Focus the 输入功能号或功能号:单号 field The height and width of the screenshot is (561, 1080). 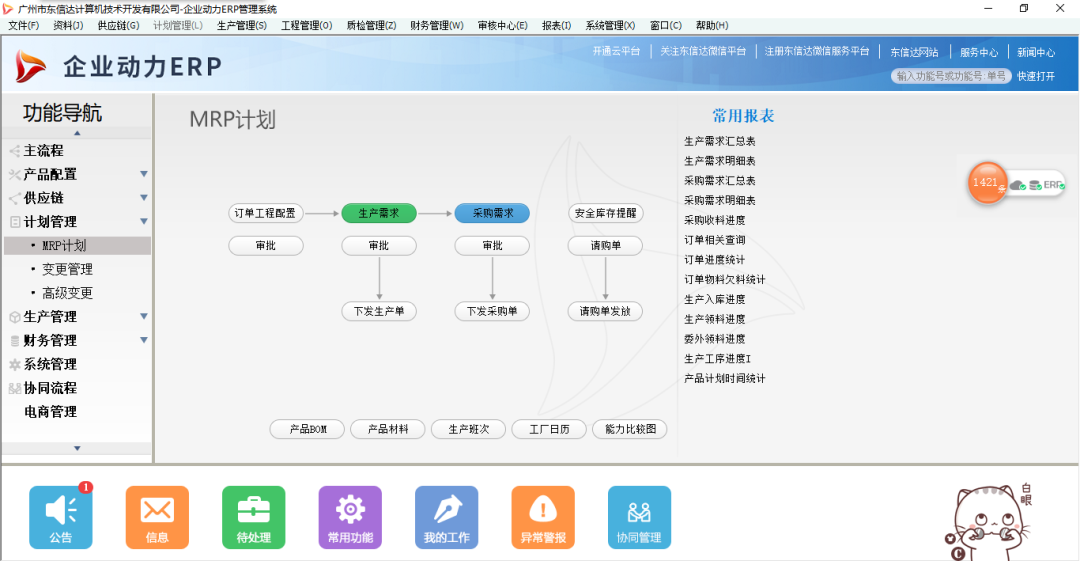point(951,76)
